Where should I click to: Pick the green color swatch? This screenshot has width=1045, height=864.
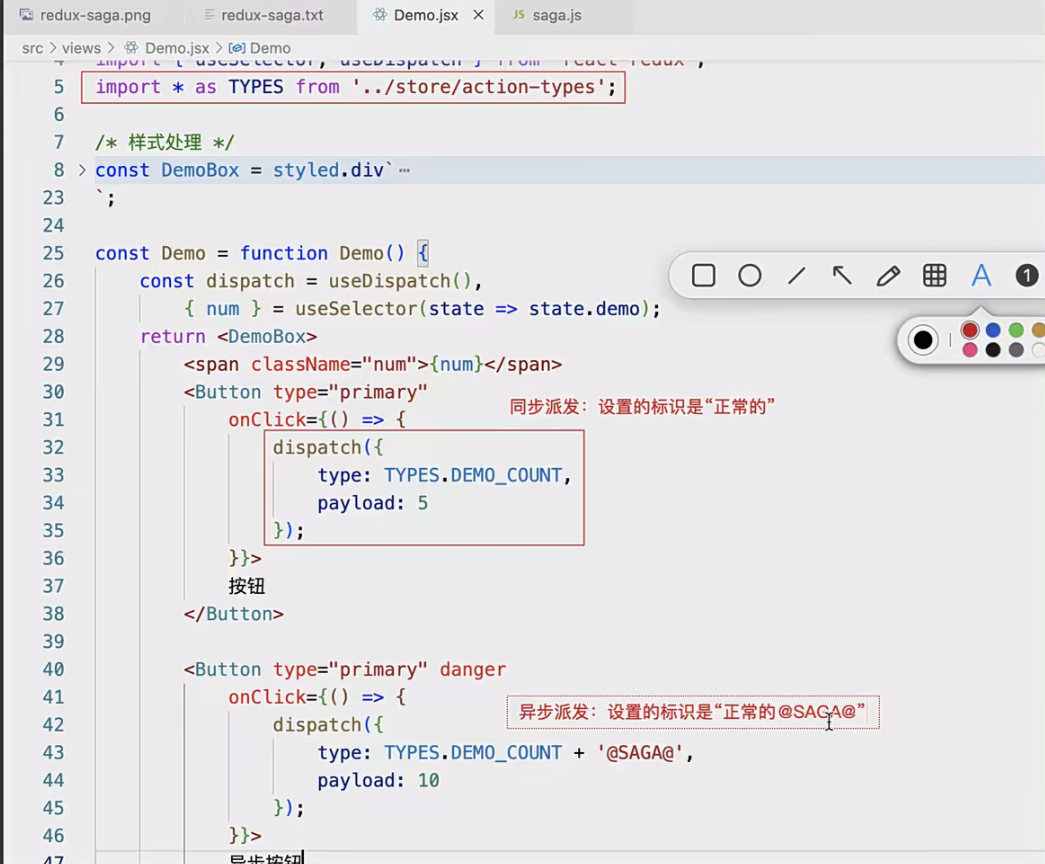pyautogui.click(x=1016, y=330)
